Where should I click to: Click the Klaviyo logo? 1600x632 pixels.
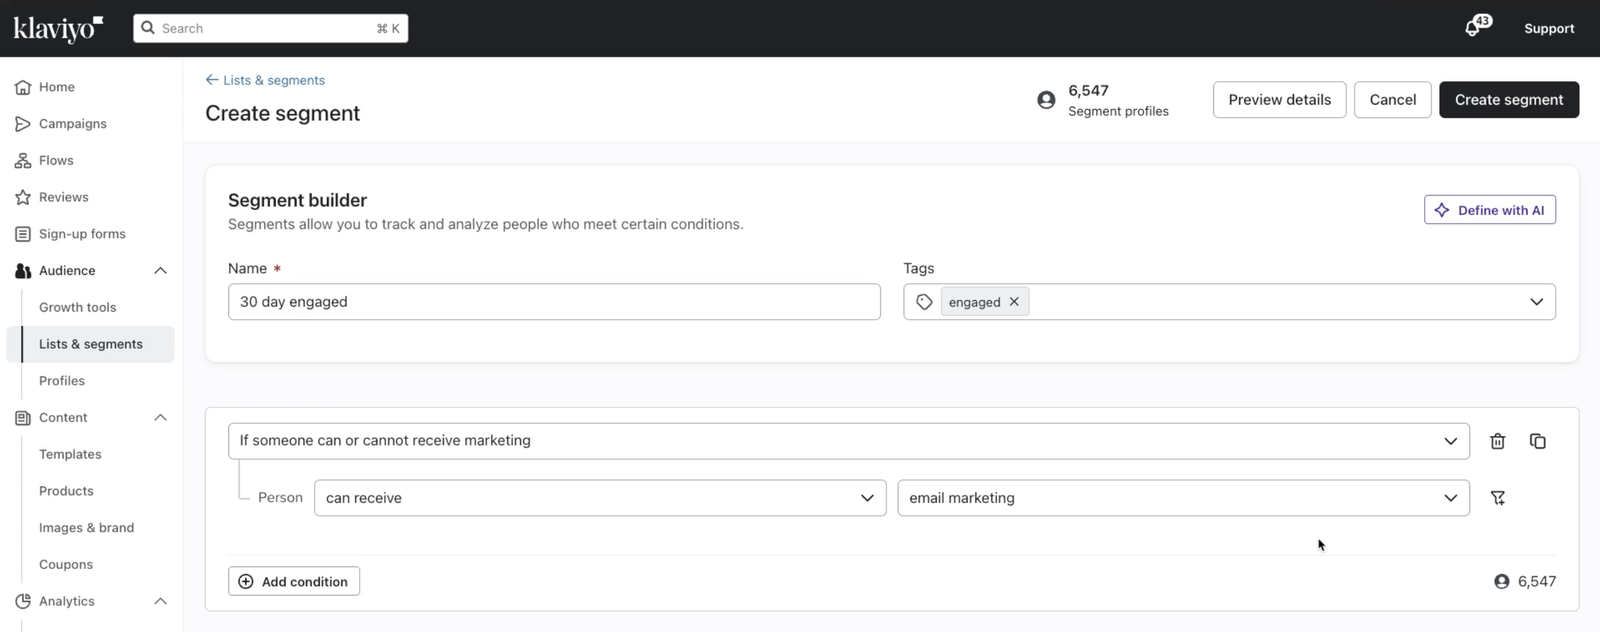57,28
